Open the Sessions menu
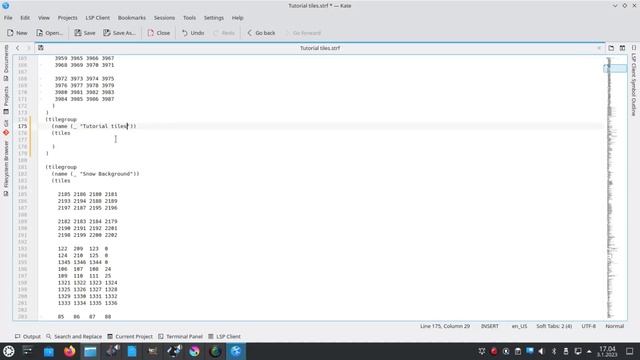The image size is (640, 360). (164, 18)
